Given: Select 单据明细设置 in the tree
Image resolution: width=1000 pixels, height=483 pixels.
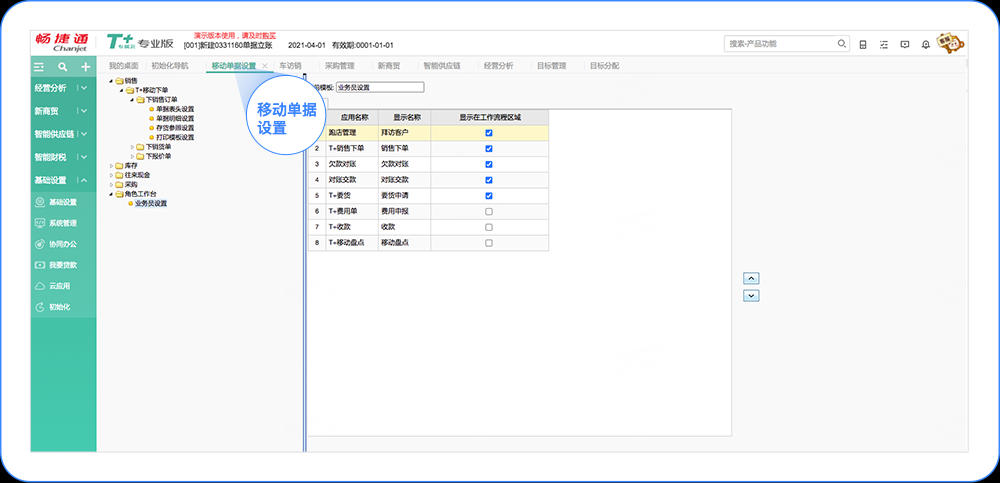Looking at the screenshot, I should 175,119.
